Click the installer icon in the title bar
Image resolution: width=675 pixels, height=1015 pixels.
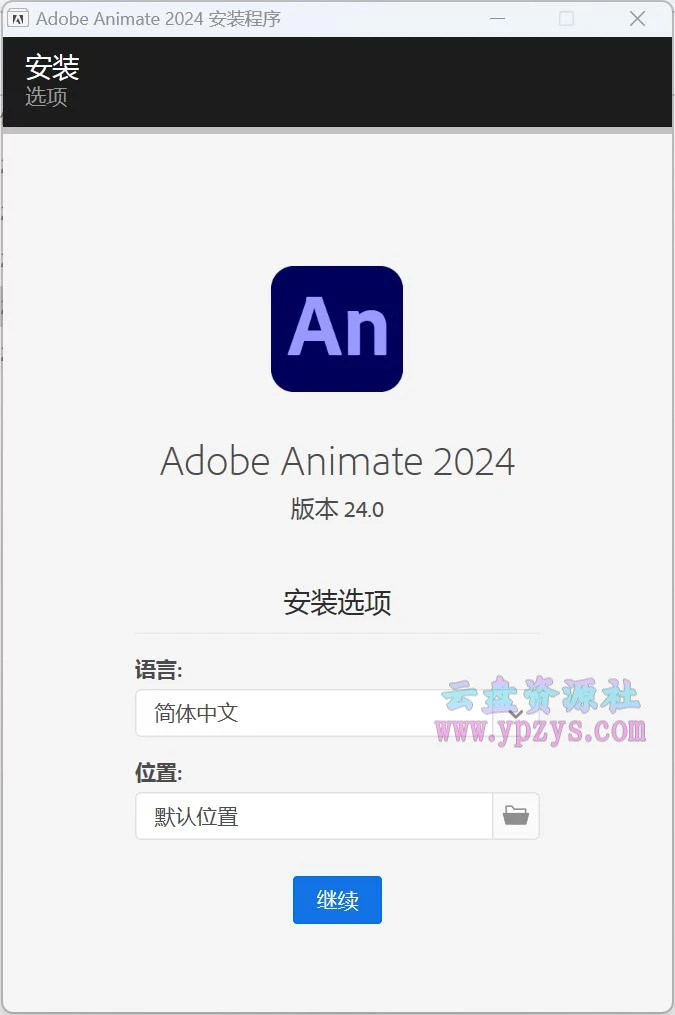[x=18, y=18]
